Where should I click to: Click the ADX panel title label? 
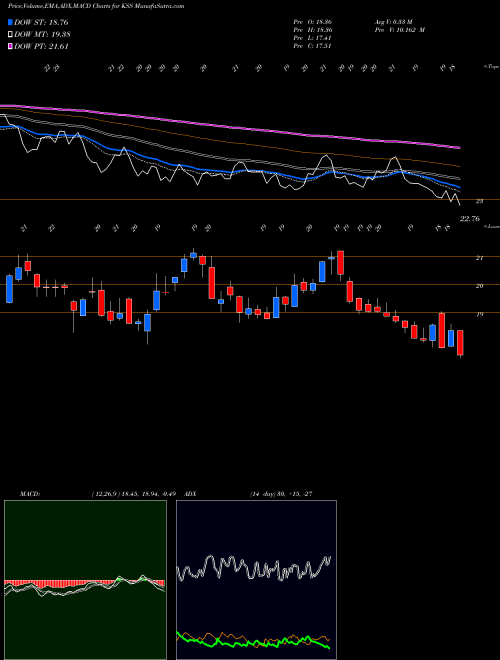[191, 494]
